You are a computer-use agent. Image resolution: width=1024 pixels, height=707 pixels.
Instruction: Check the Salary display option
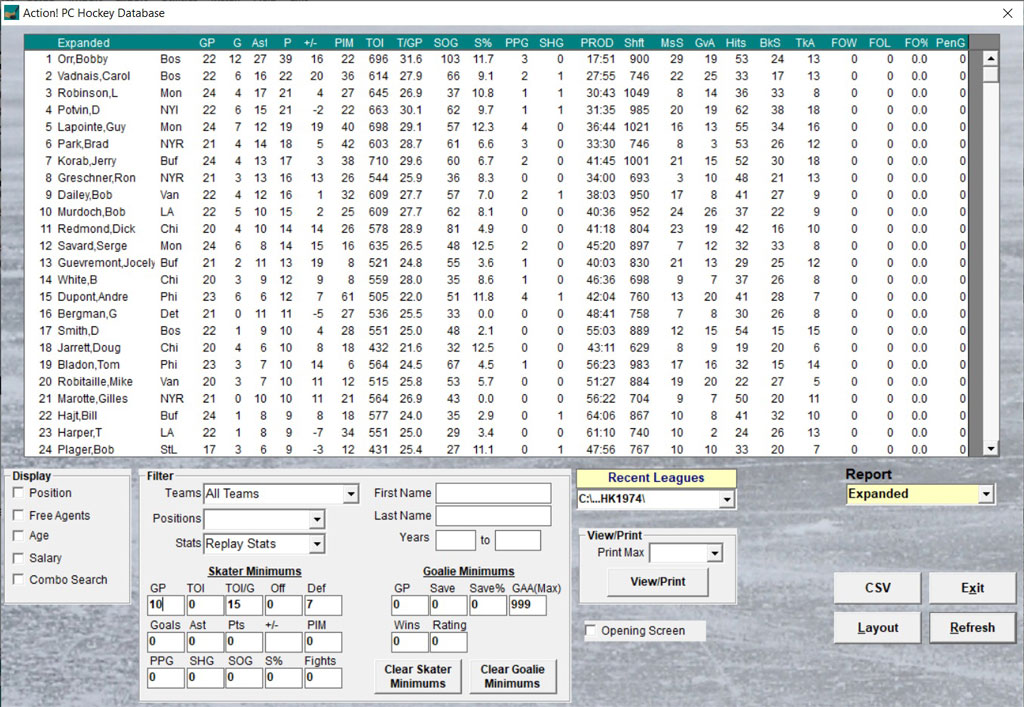point(18,558)
